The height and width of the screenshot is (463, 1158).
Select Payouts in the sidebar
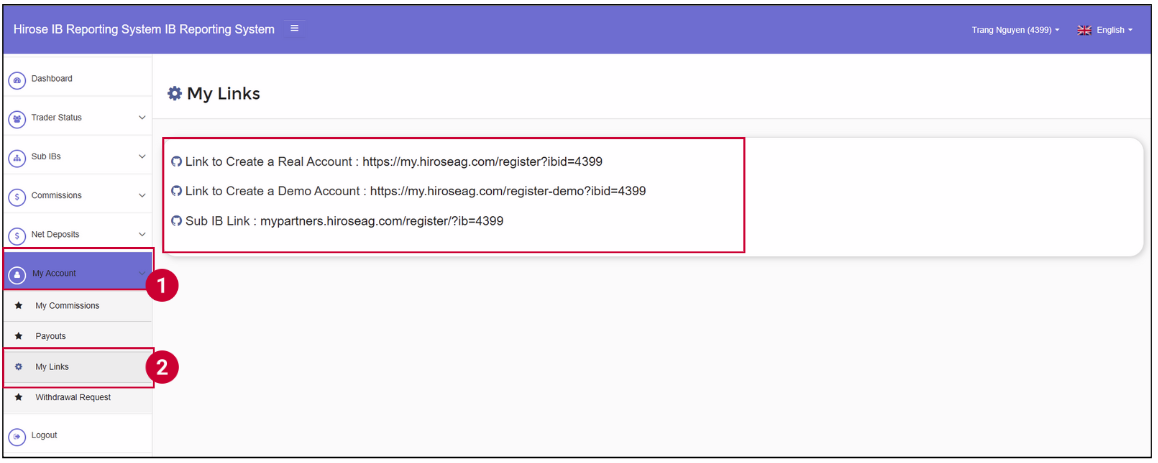pos(50,337)
